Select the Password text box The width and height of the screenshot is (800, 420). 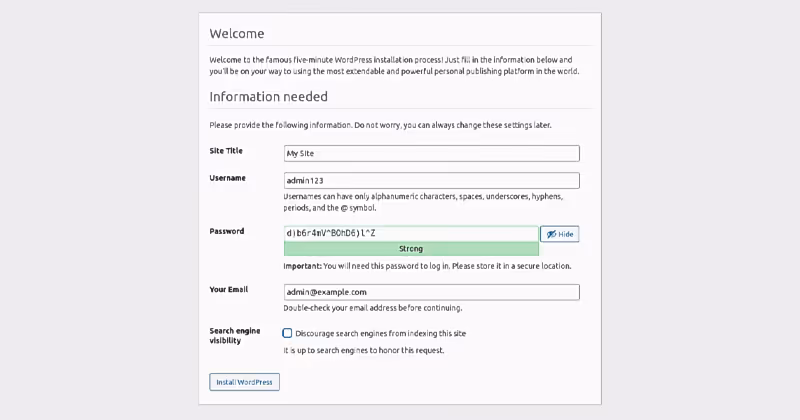click(x=410, y=234)
